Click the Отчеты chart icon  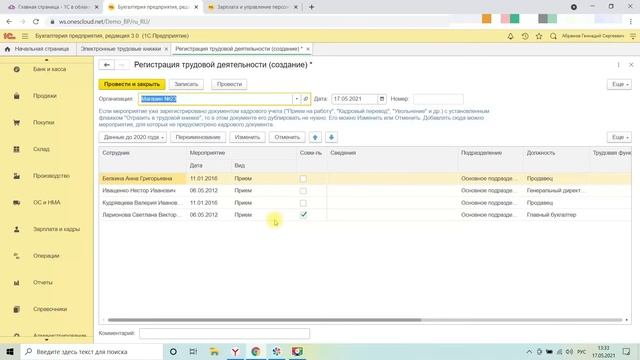pyautogui.click(x=16, y=282)
